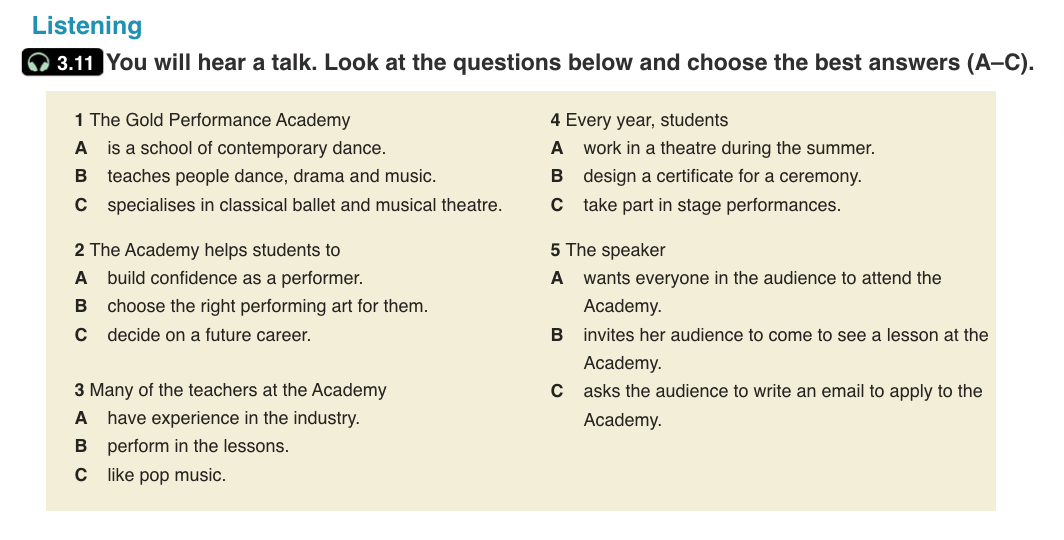This screenshot has height=540, width=1064.
Task: Click the blue Listening section heading
Action: (x=87, y=26)
